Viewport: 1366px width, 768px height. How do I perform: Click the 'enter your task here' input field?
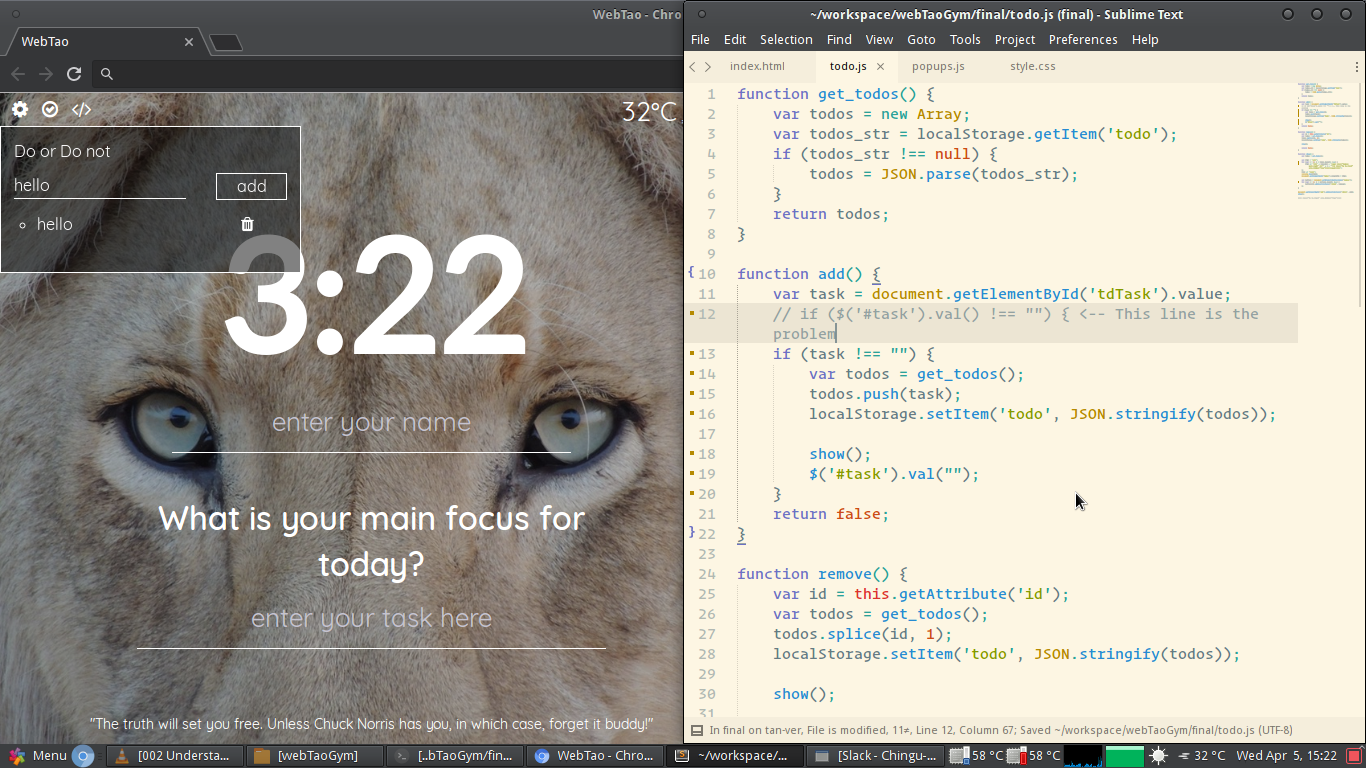click(x=371, y=620)
